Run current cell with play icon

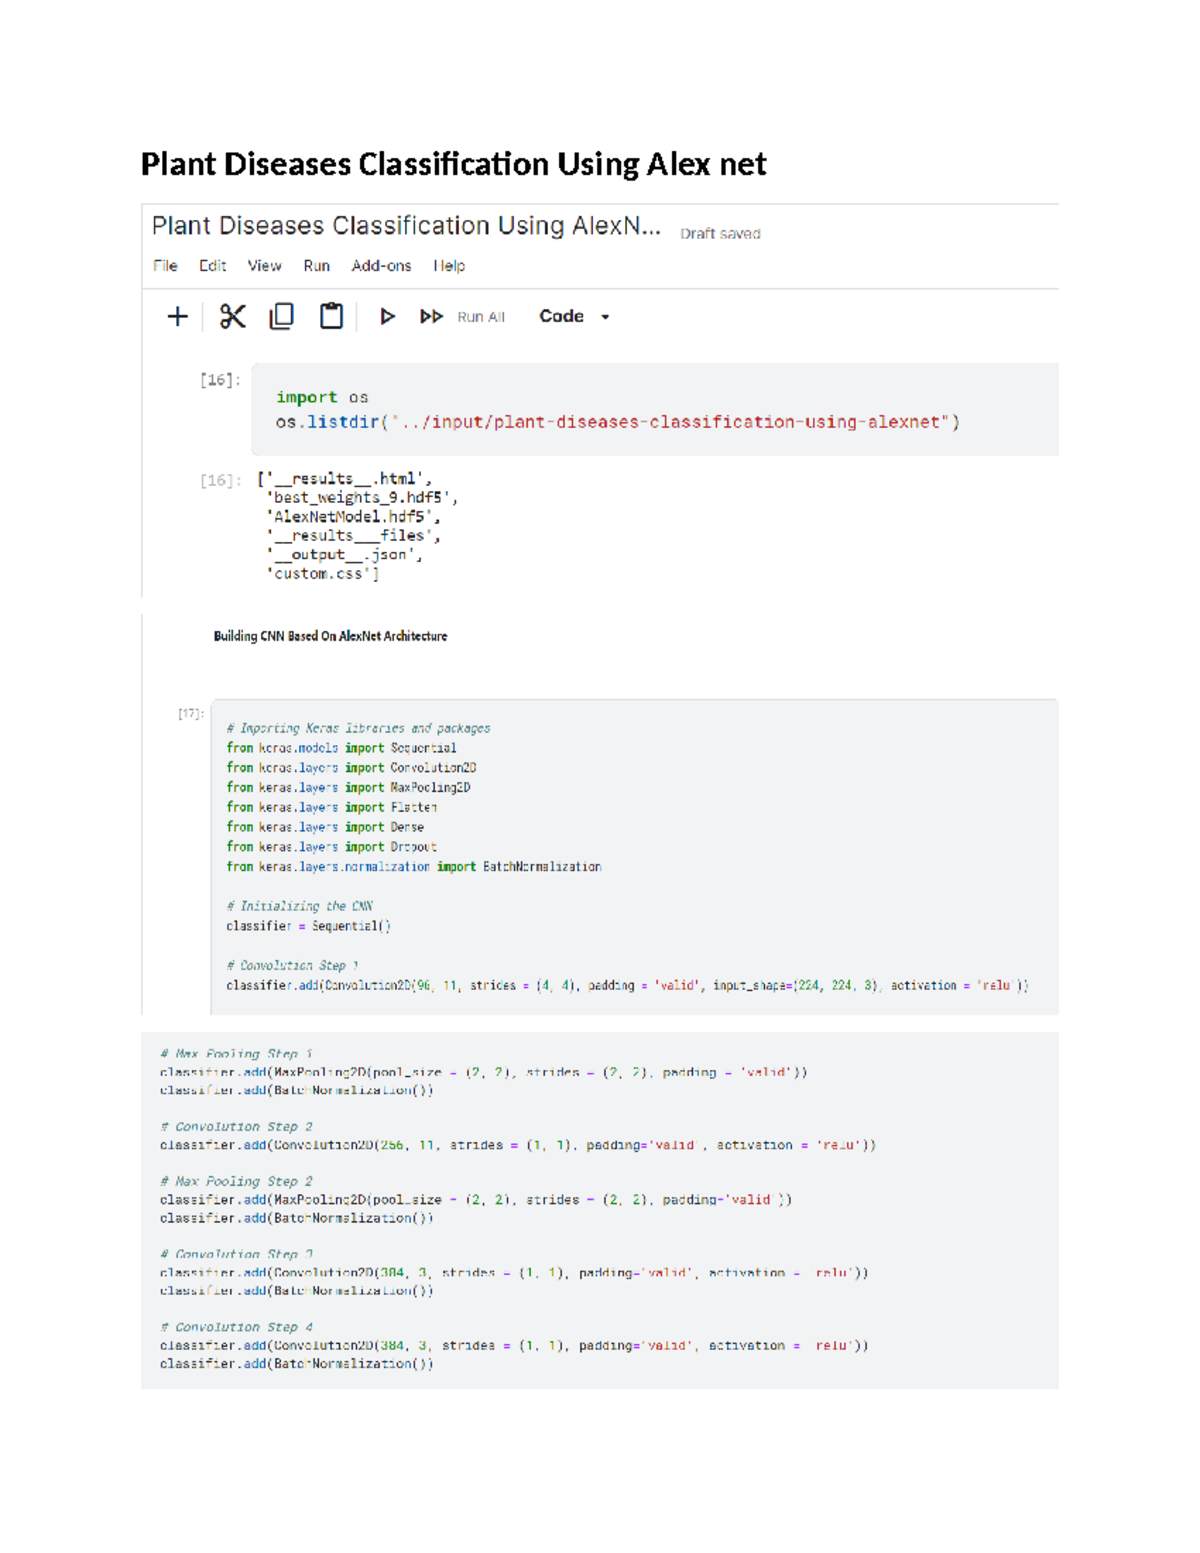[387, 317]
